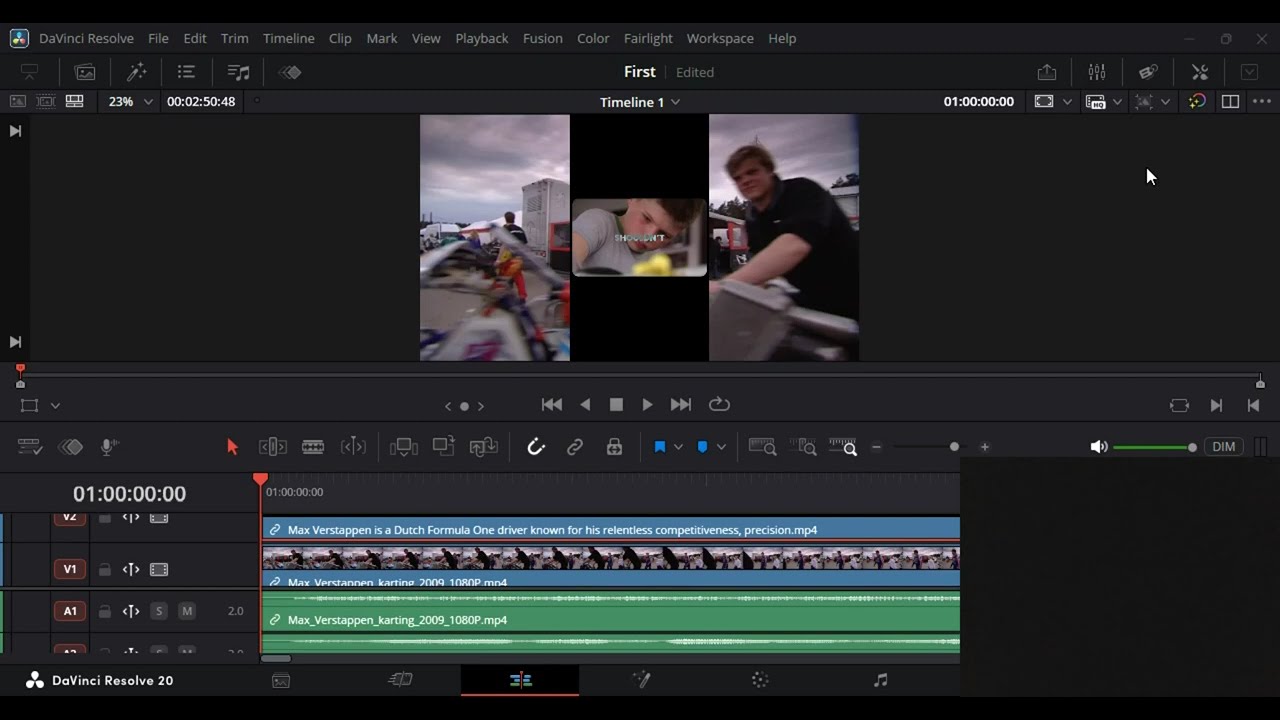Switch to the Color page tab
1280x720 pixels.
[760, 680]
